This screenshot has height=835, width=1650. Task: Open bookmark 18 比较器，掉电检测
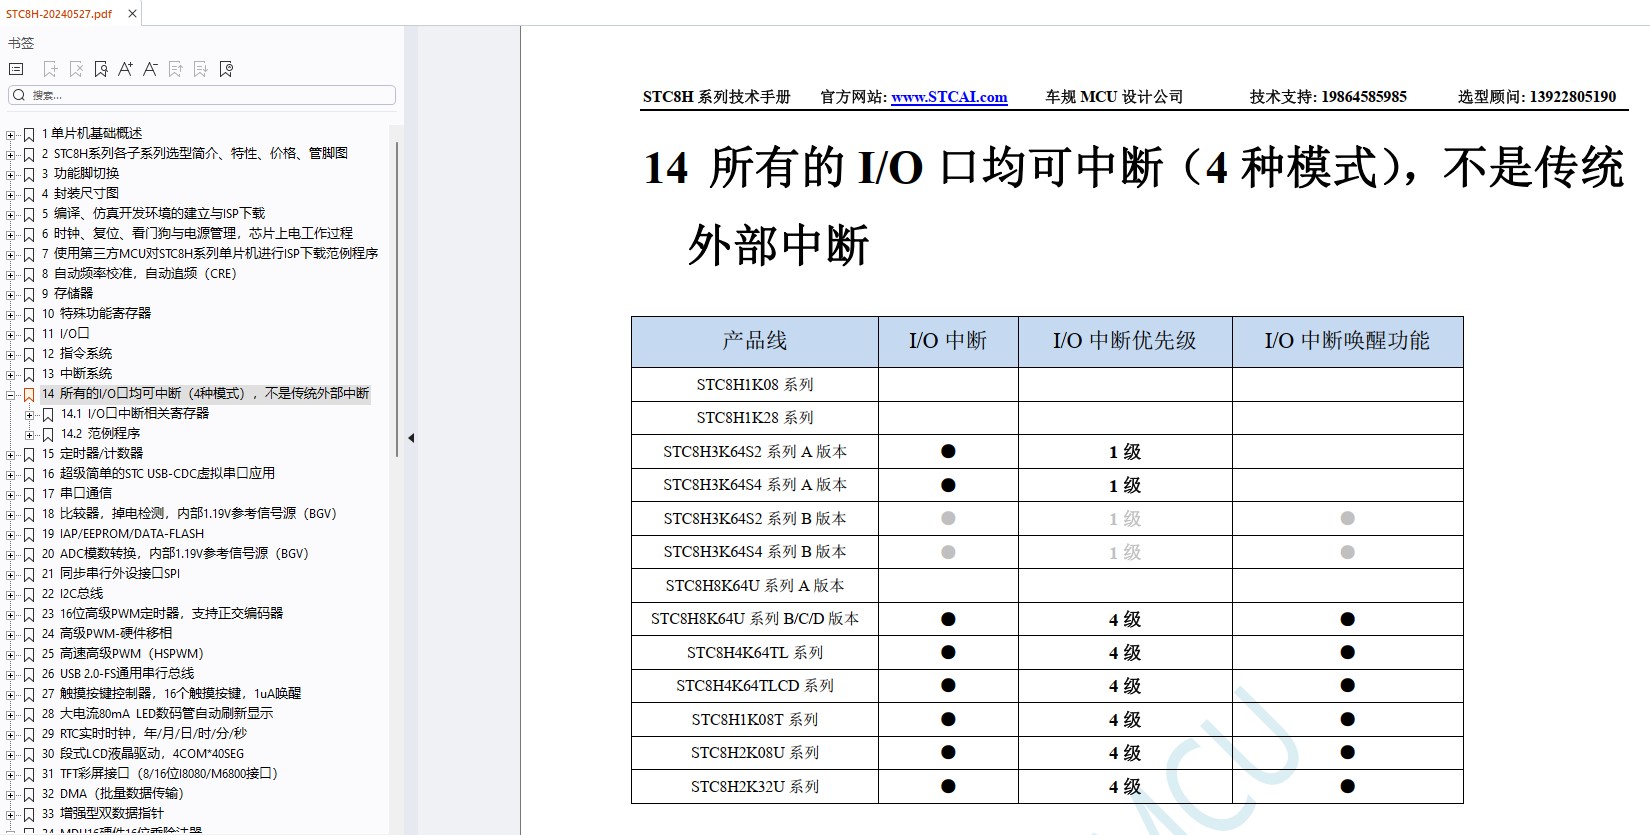click(x=189, y=513)
